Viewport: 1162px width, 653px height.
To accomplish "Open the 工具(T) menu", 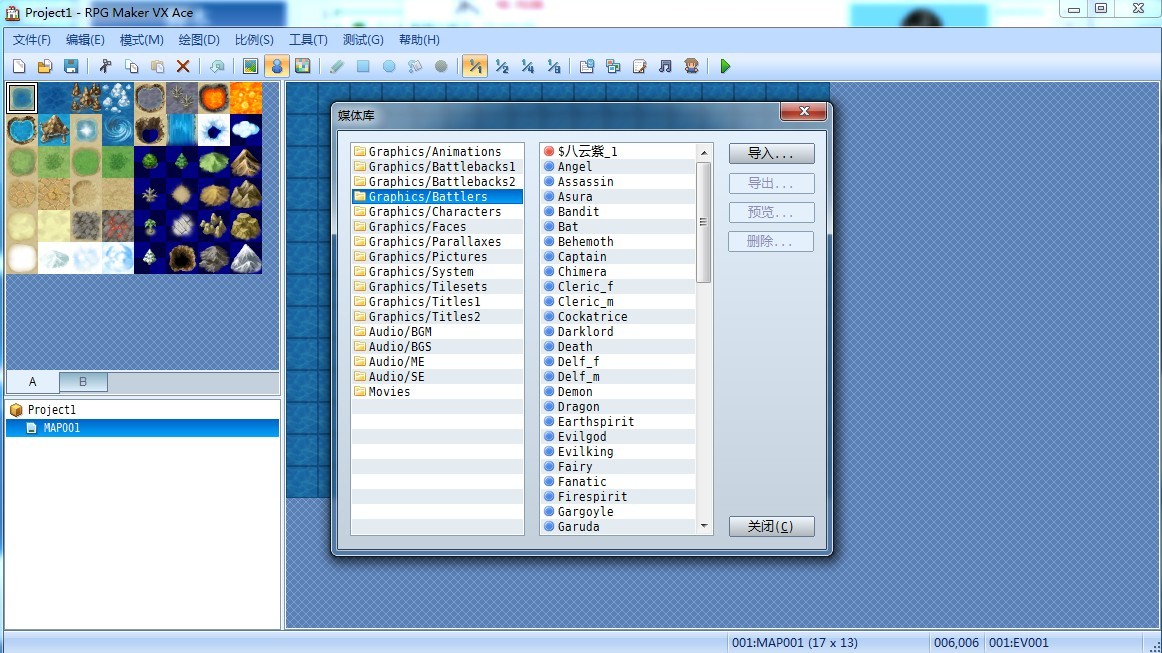I will pos(308,40).
